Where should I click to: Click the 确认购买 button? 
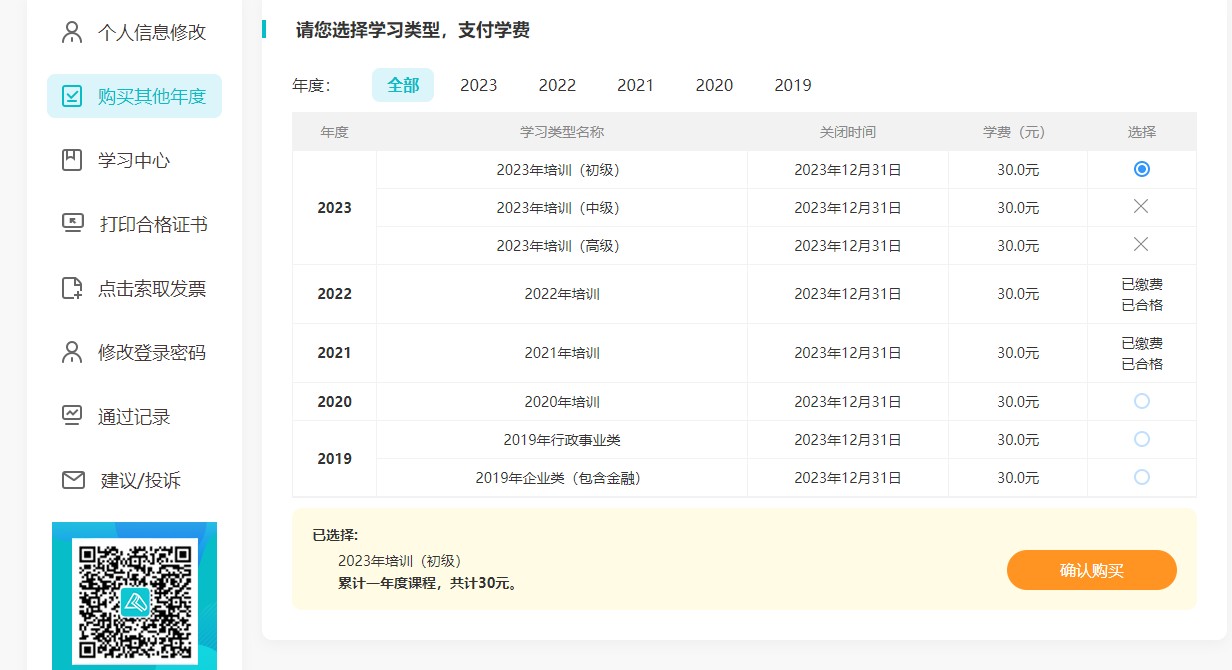[x=1091, y=569]
